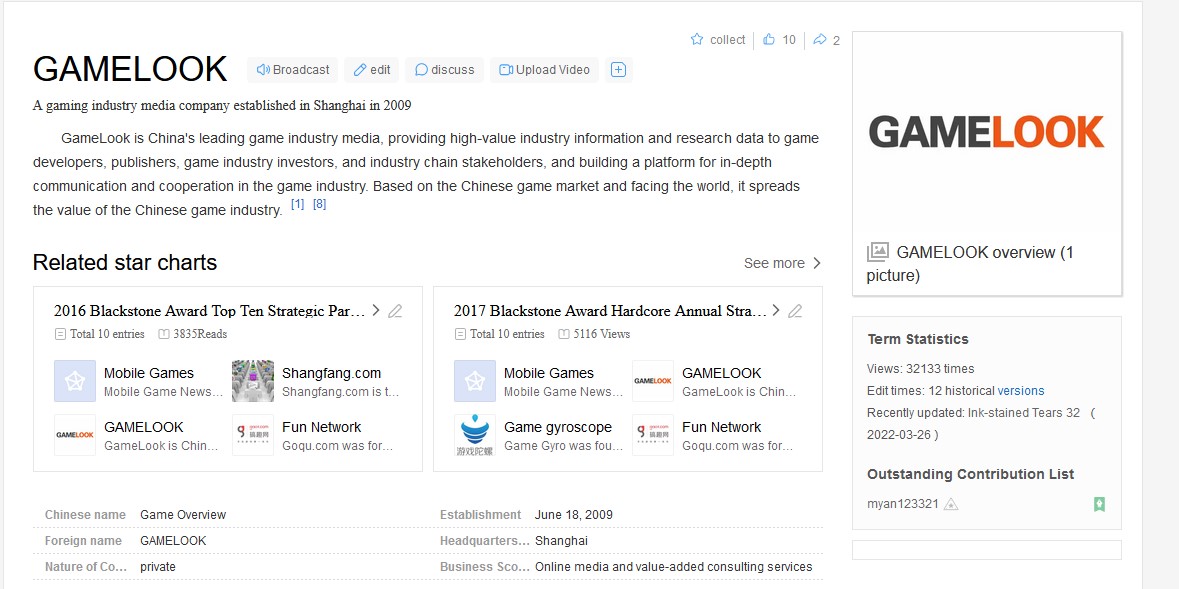The height and width of the screenshot is (589, 1179).
Task: Click the Upload Video button
Action: (x=544, y=70)
